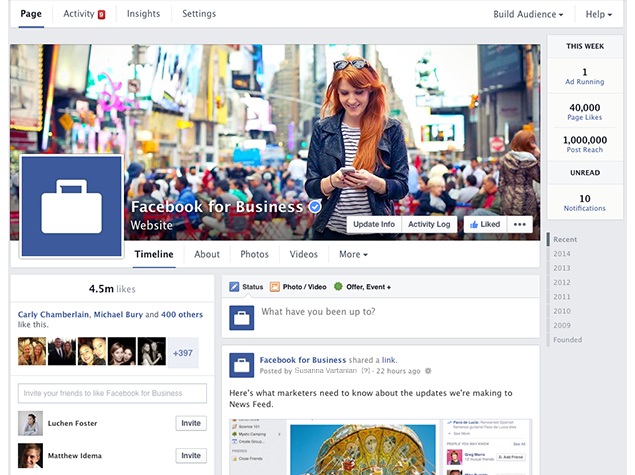The height and width of the screenshot is (475, 635).
Task: Click the verified checkmark badge
Action: [x=315, y=207]
